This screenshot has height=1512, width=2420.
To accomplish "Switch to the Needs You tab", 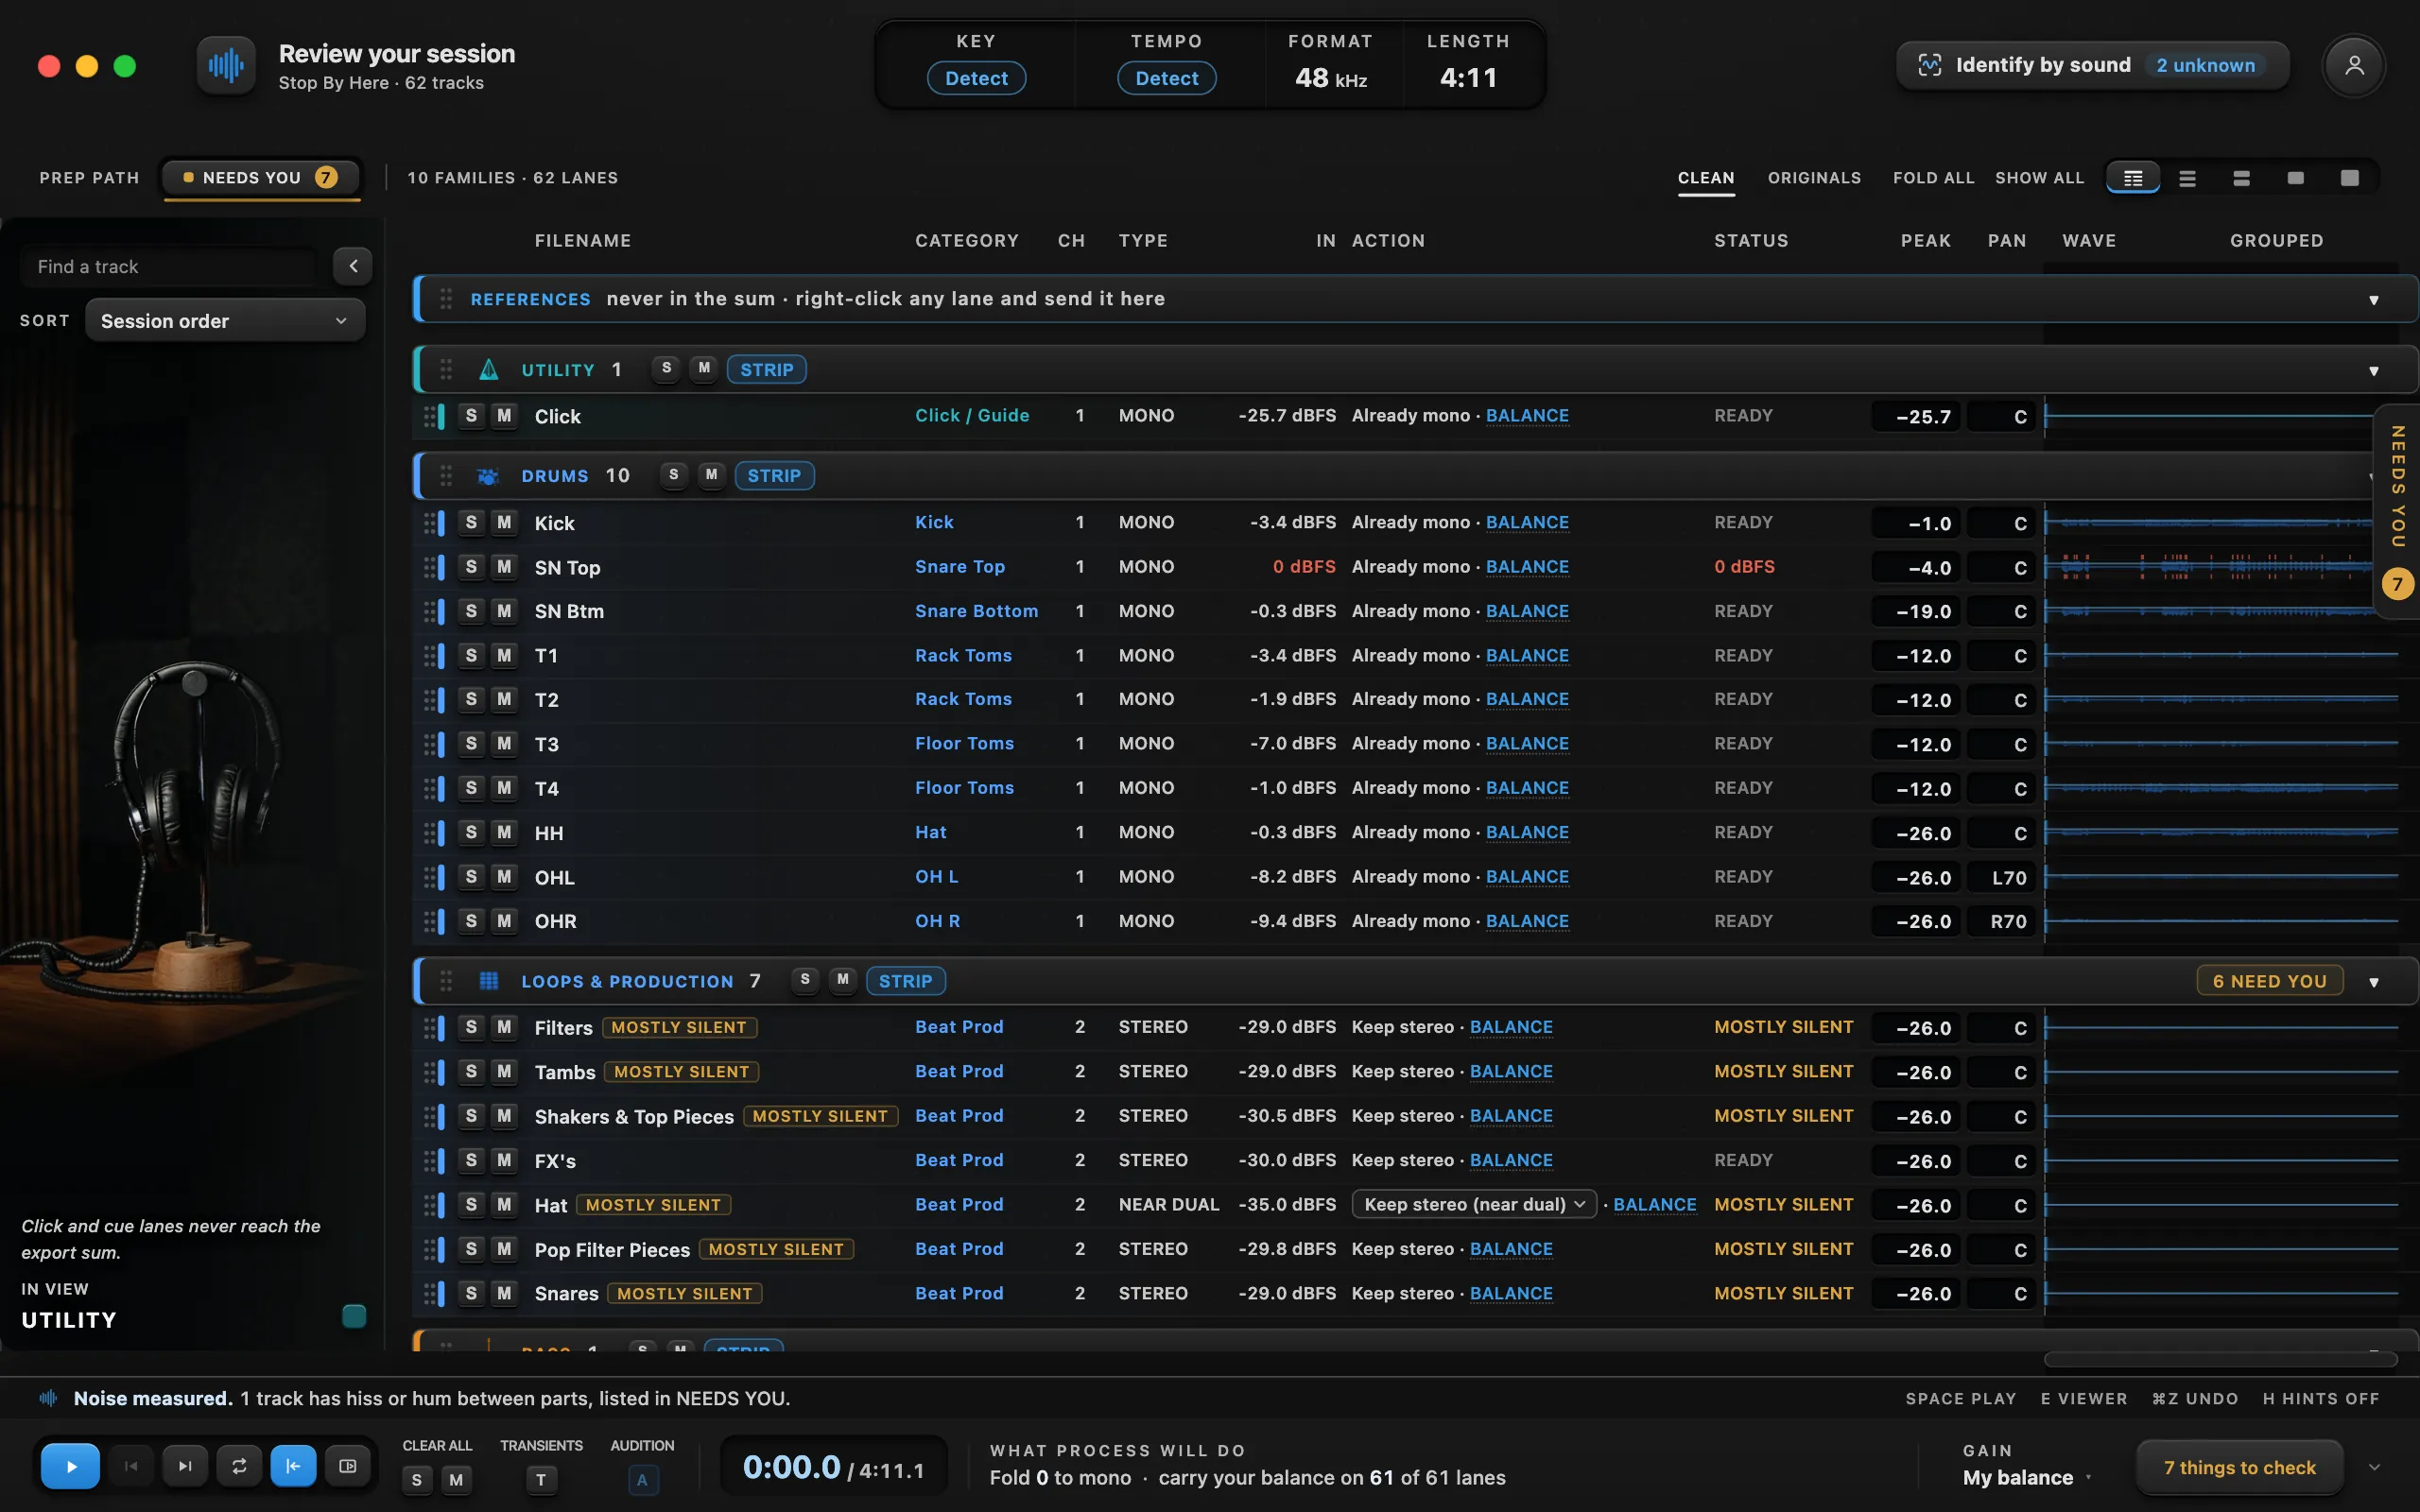I will (x=261, y=178).
